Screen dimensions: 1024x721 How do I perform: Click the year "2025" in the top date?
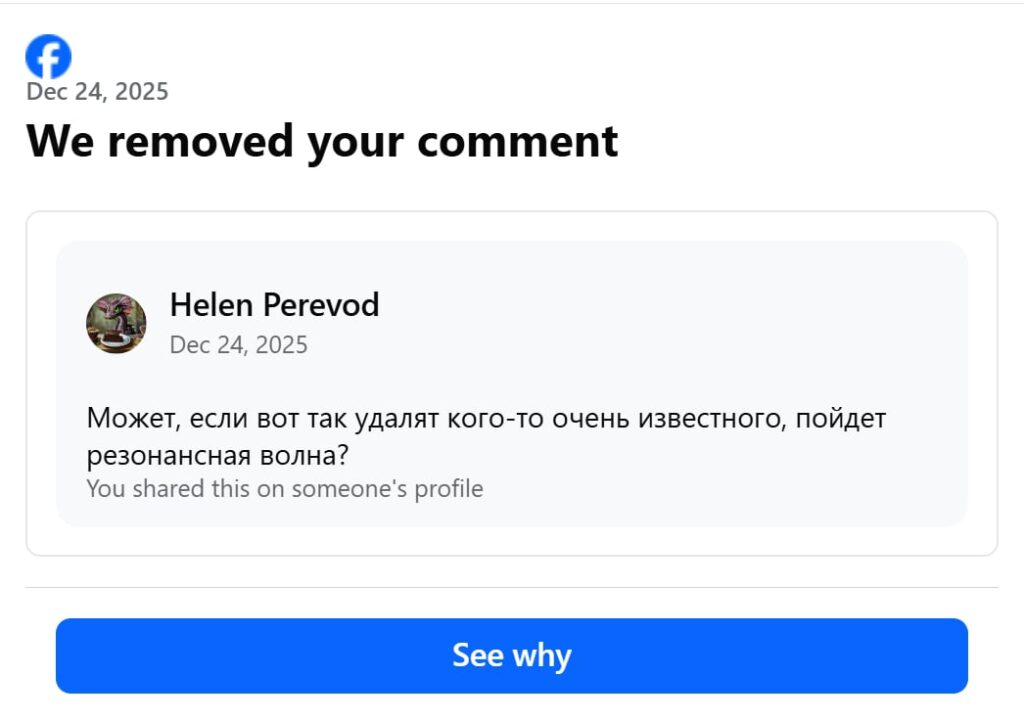[141, 92]
